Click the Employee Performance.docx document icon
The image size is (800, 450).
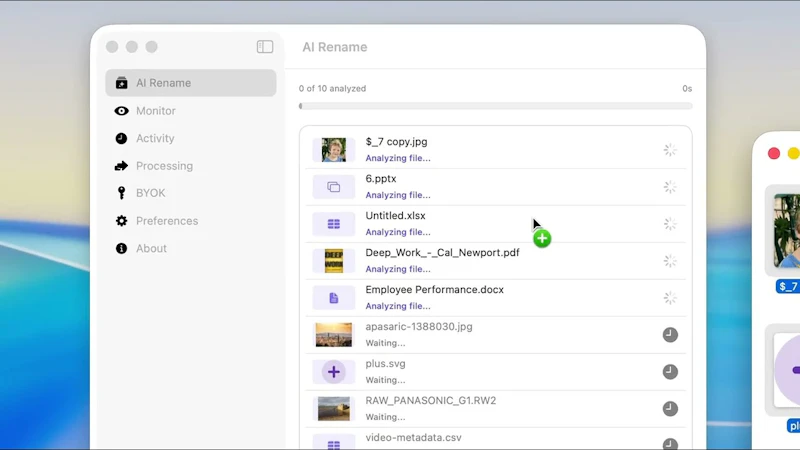[x=334, y=298]
